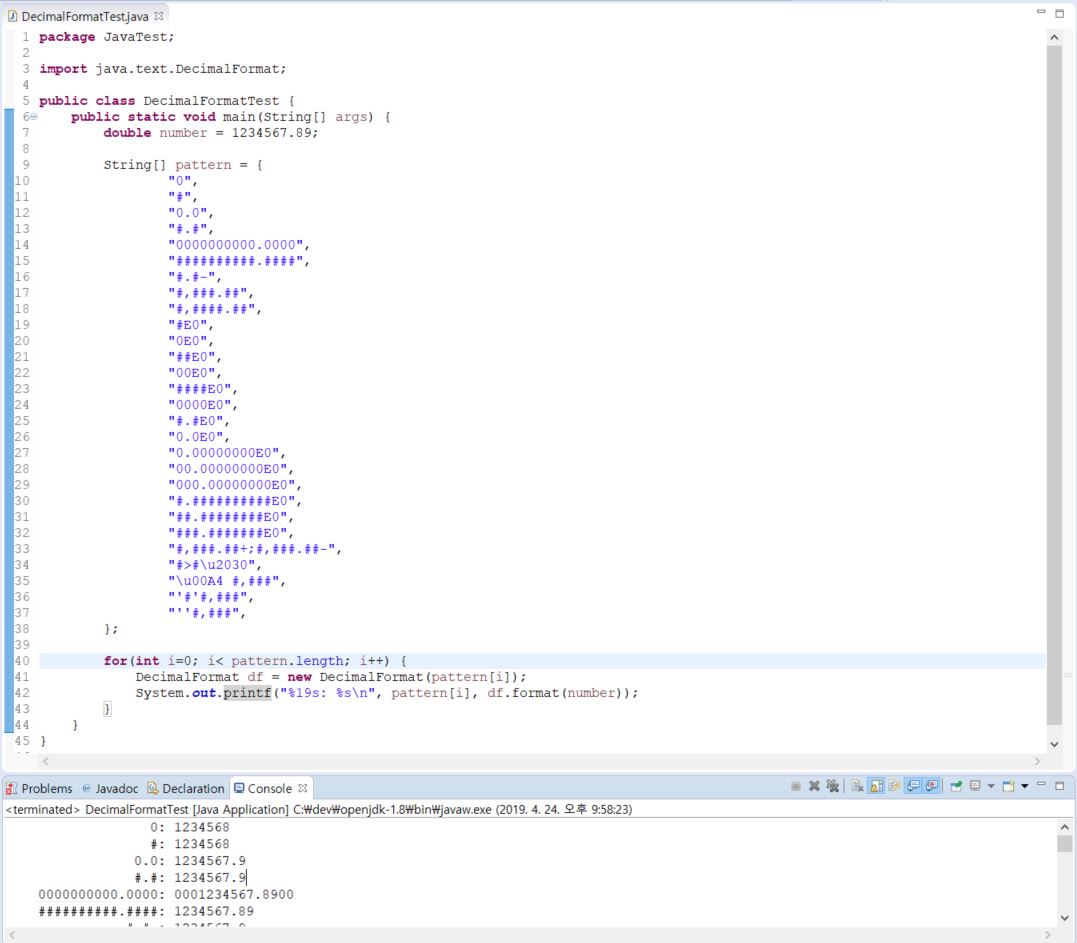The width and height of the screenshot is (1077, 943).
Task: Close the DecimalFormatTest.java editor tab
Action: coord(159,15)
